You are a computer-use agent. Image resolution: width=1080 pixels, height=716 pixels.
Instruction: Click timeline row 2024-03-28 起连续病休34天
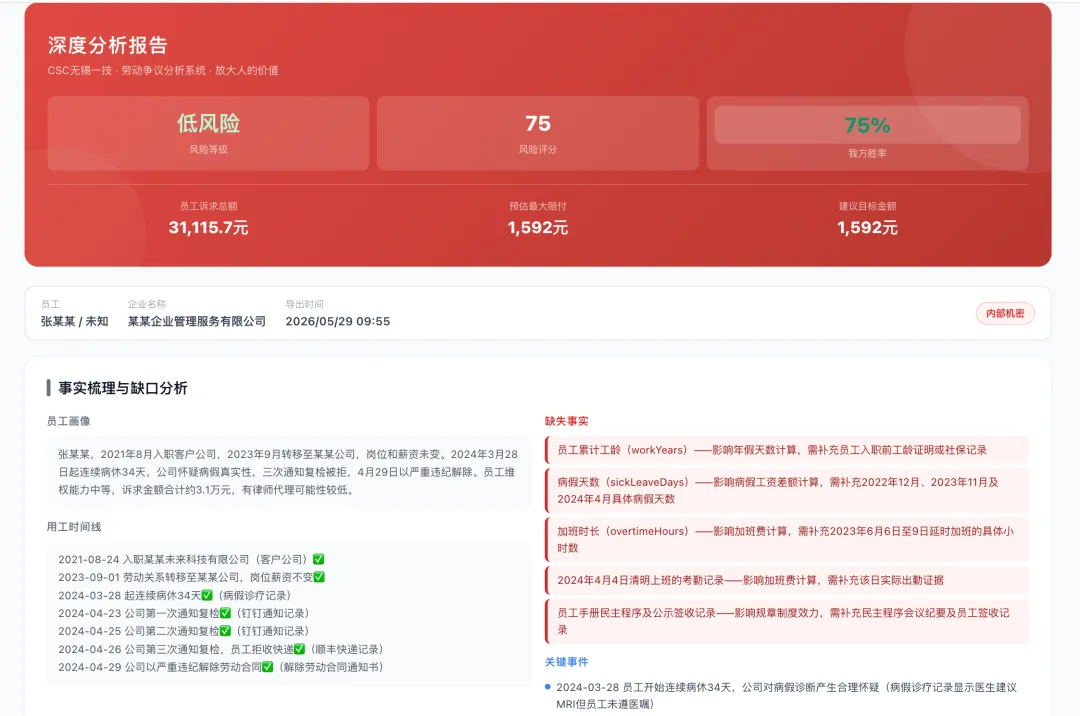tap(175, 596)
